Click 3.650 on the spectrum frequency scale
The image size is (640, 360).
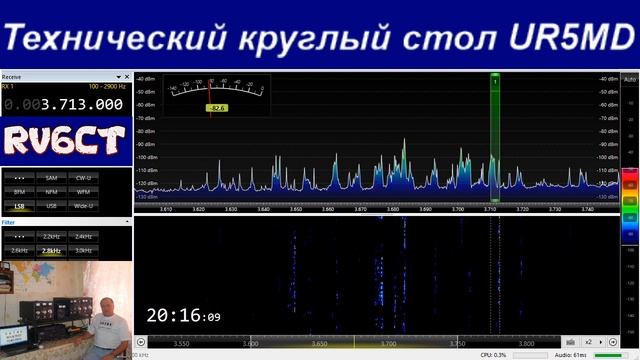296,209
